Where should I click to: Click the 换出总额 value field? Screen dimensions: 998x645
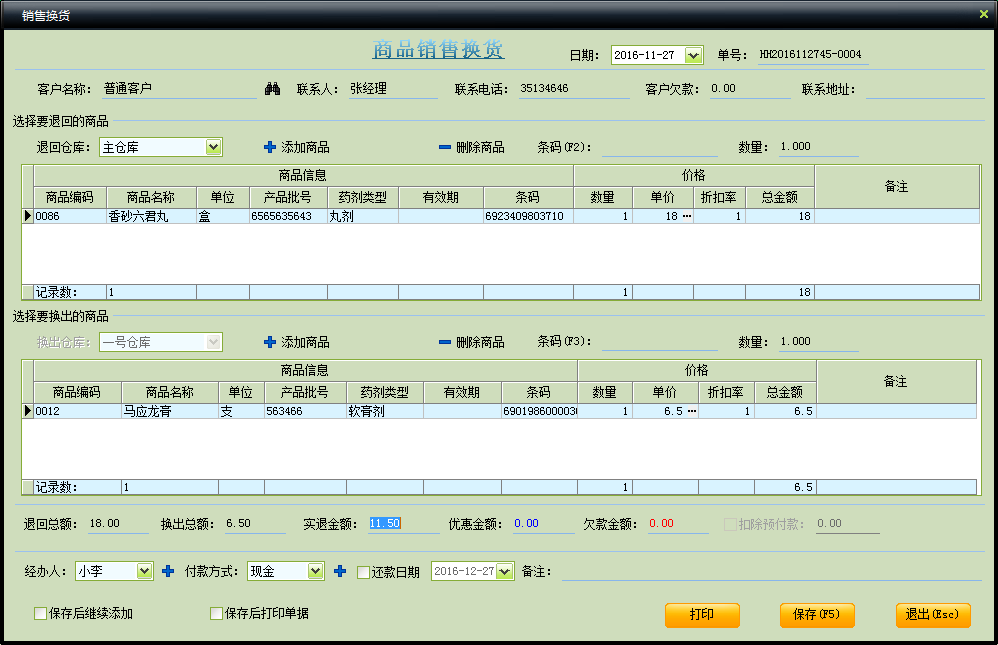[x=255, y=524]
